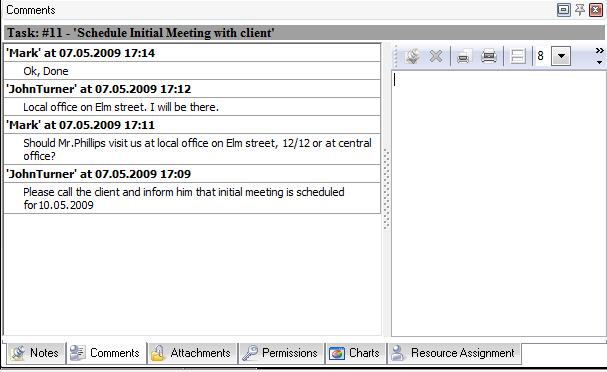Viewport: 607px width, 372px height.
Task: Open the font size dropdown arrow
Action: (561, 57)
